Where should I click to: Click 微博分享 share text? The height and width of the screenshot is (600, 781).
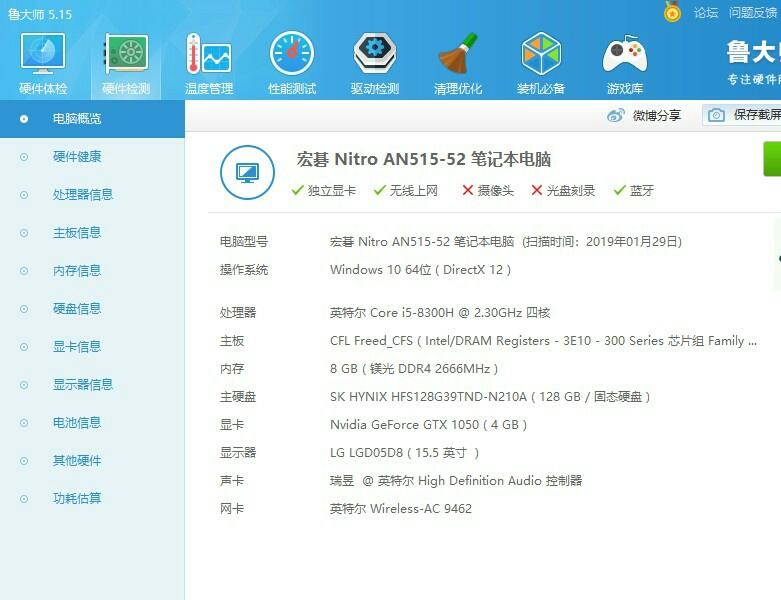pos(656,116)
